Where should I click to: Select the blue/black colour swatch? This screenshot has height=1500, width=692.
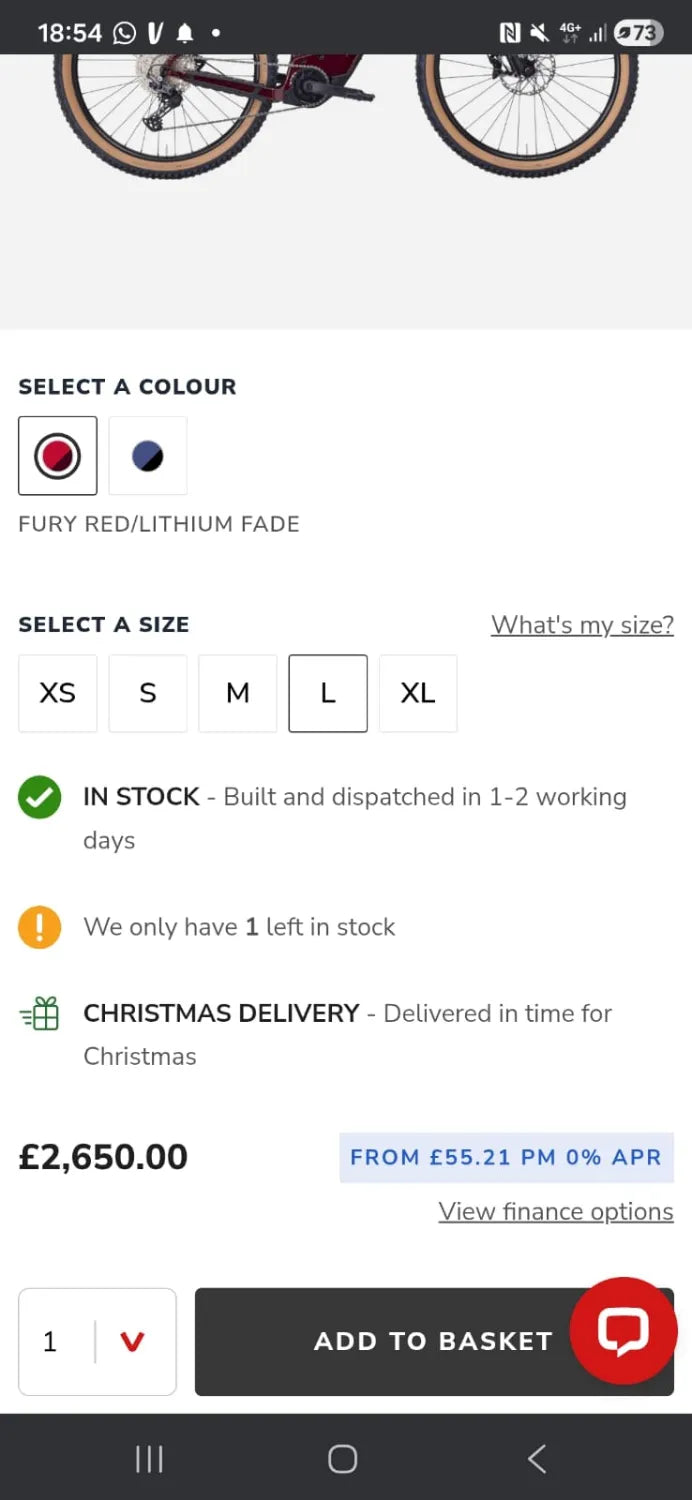[x=148, y=456]
